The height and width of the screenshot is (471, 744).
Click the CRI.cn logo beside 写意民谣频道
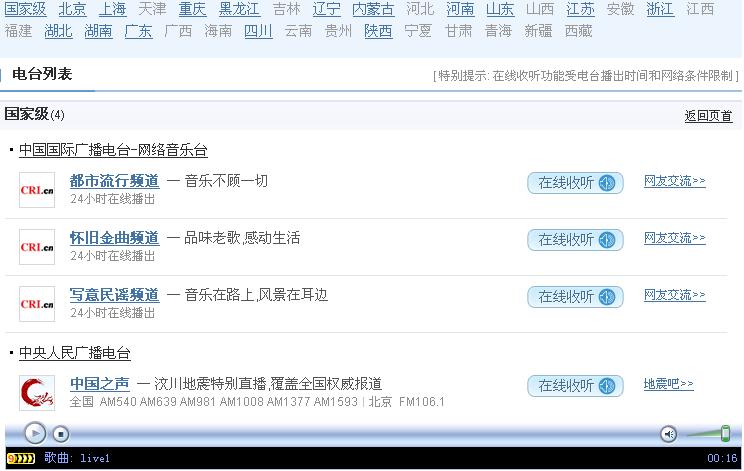click(37, 304)
